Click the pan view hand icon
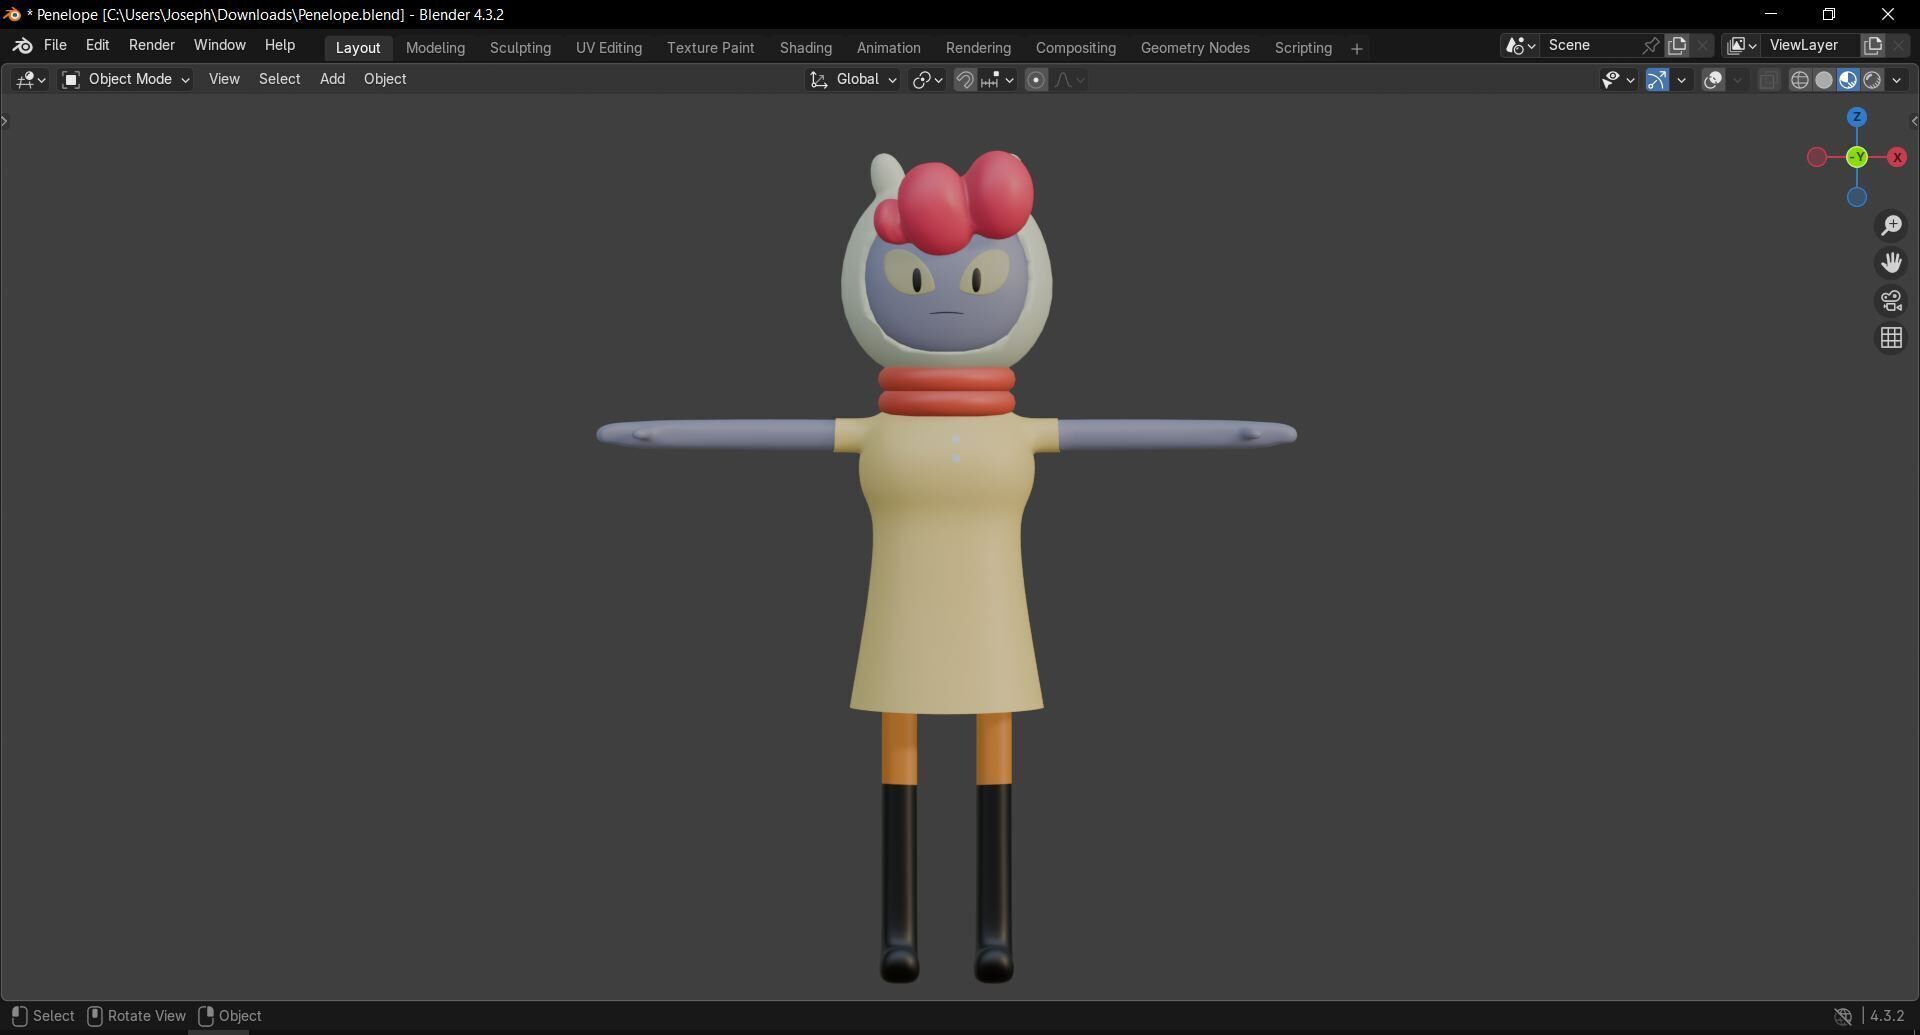The width and height of the screenshot is (1920, 1035). (1891, 263)
